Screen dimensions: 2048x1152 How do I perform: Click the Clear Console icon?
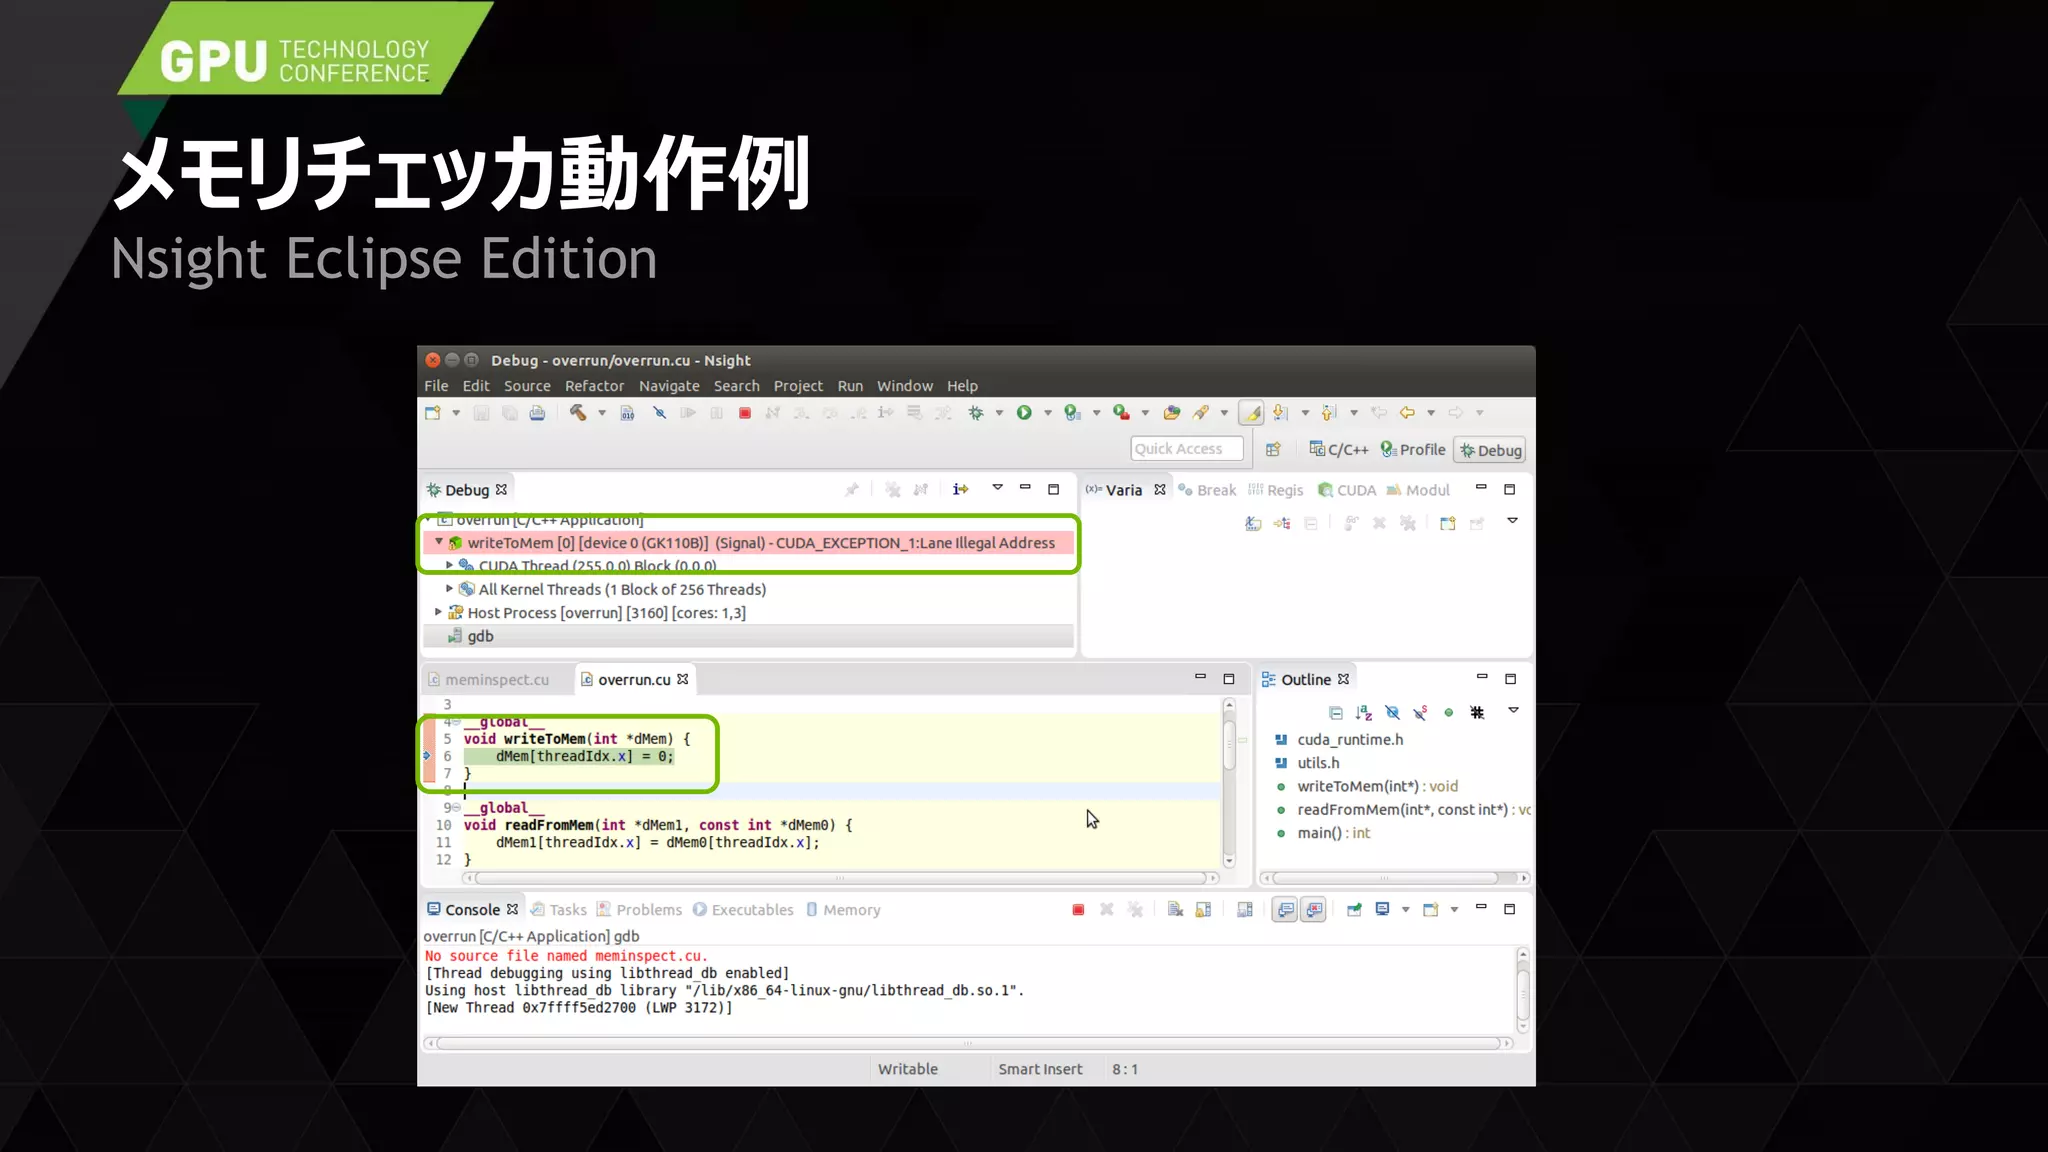[1175, 910]
